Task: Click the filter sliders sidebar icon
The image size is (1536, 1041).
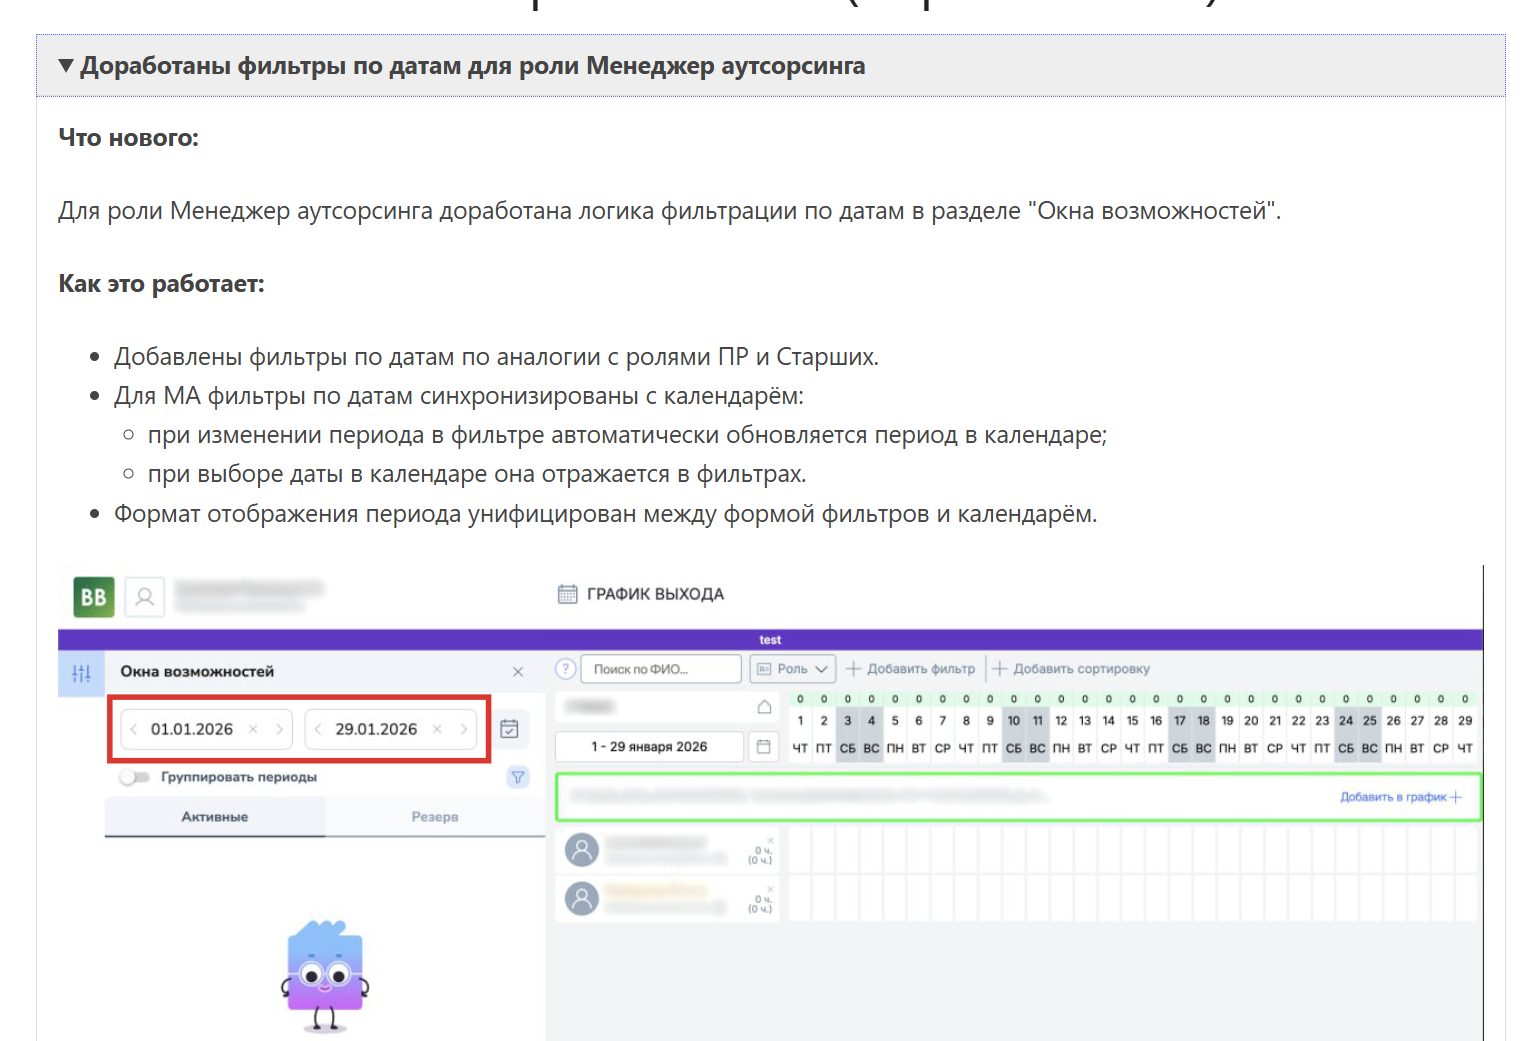Action: [x=81, y=673]
